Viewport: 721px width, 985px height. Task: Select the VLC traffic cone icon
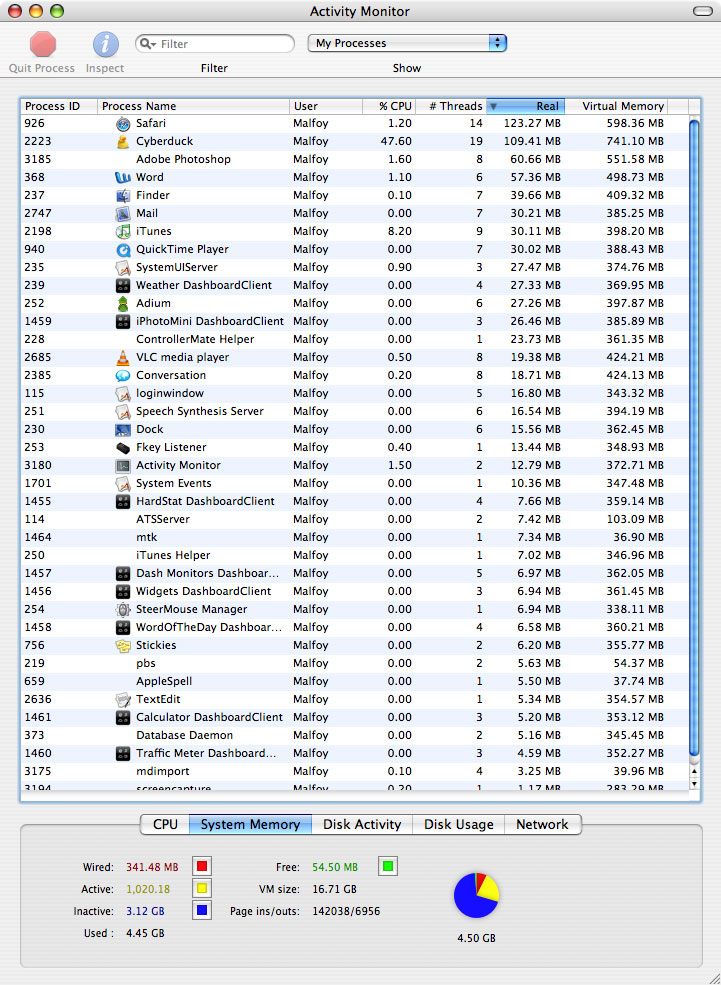(123, 357)
